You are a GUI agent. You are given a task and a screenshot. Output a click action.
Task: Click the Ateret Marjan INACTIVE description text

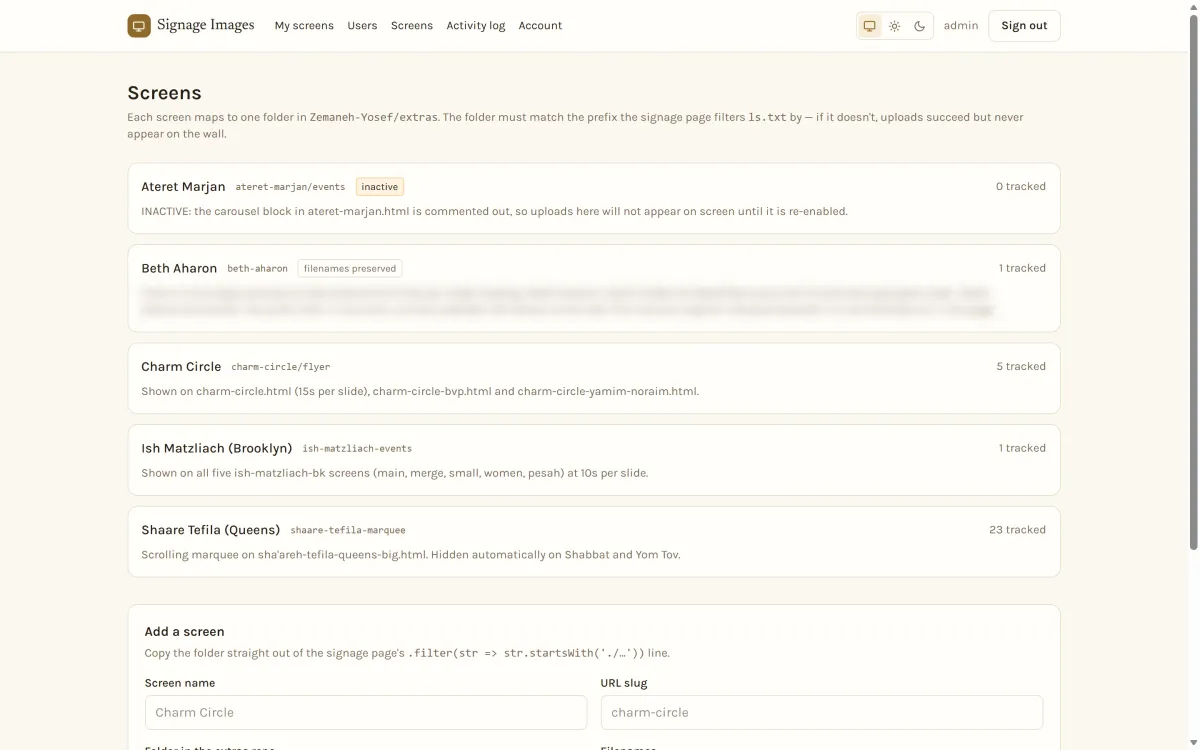(494, 212)
